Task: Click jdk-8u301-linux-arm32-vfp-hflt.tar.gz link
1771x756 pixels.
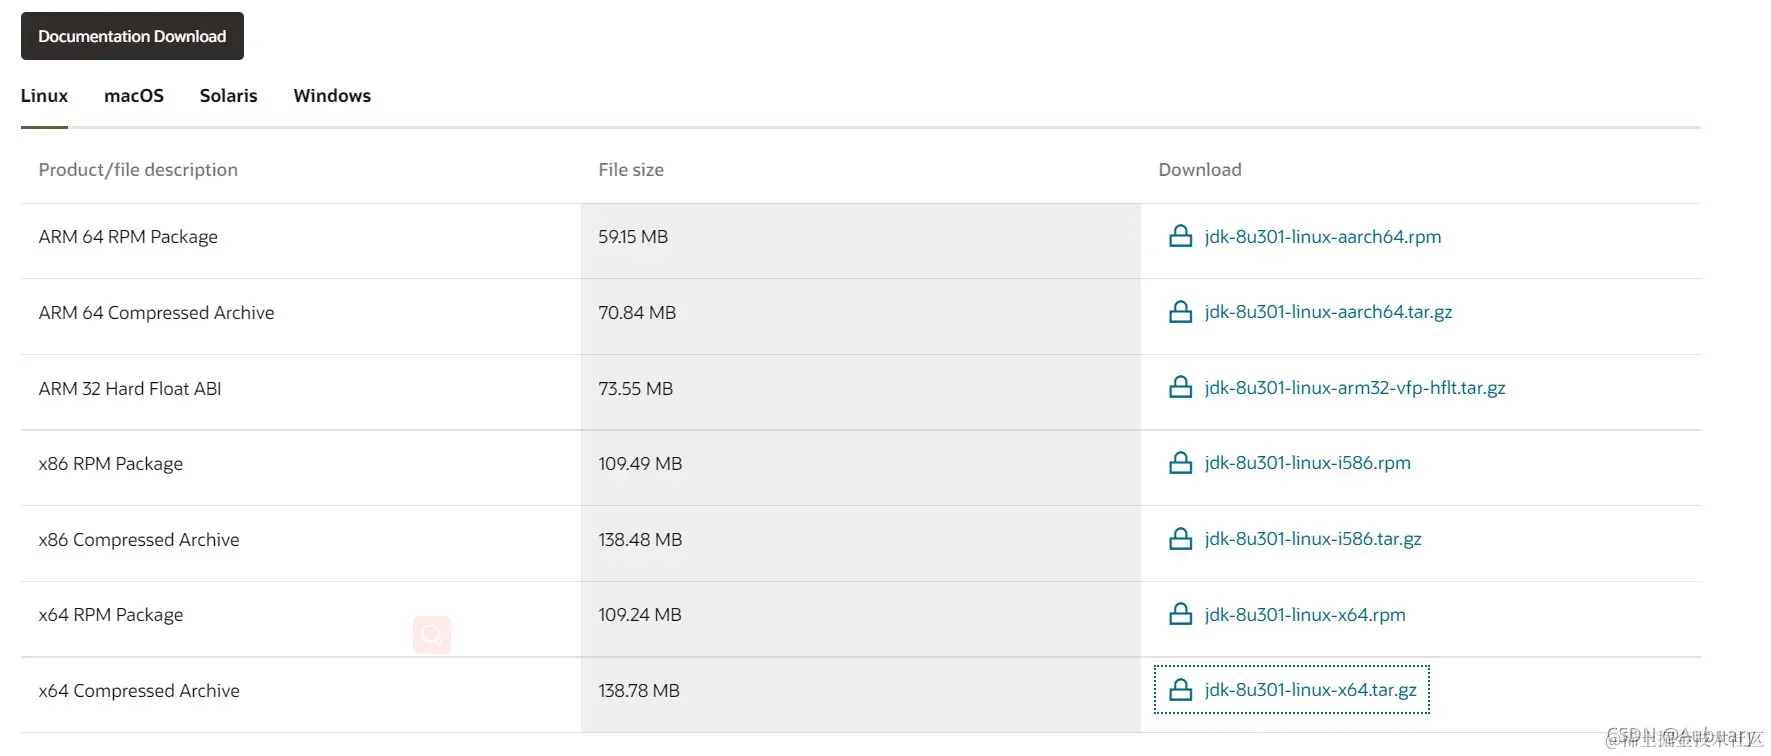Action: [x=1355, y=388]
